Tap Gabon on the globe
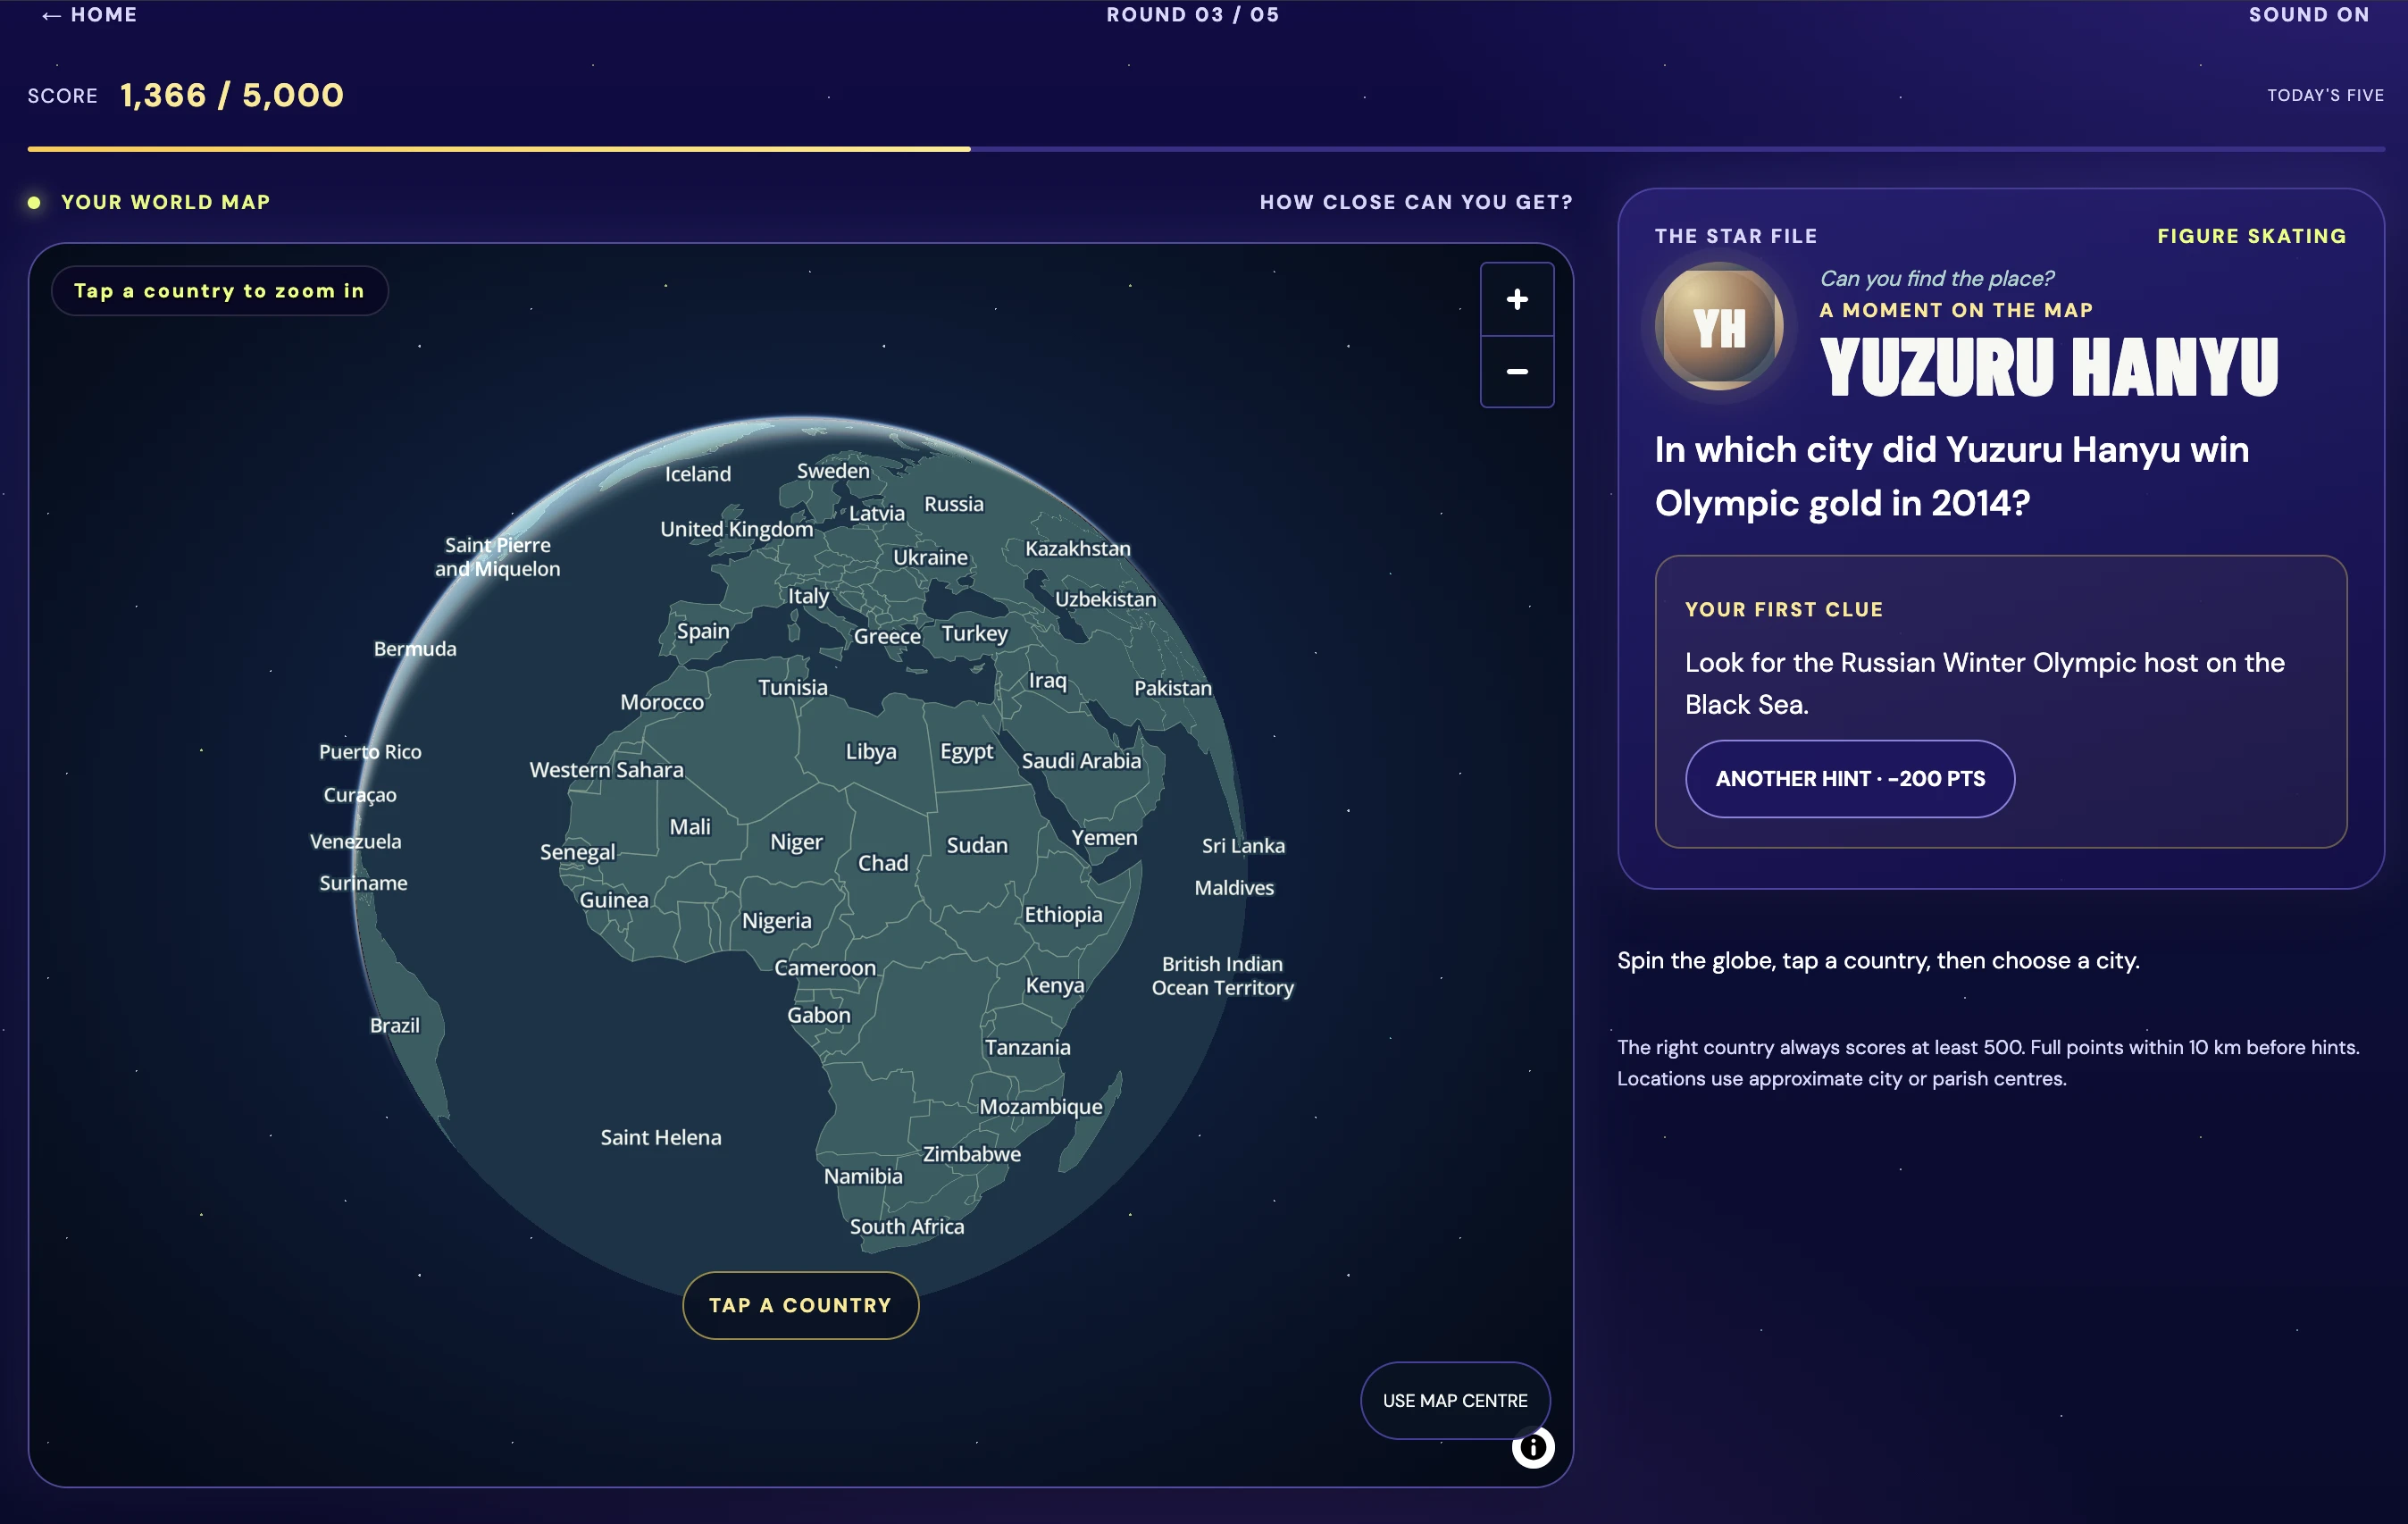 pos(818,1015)
